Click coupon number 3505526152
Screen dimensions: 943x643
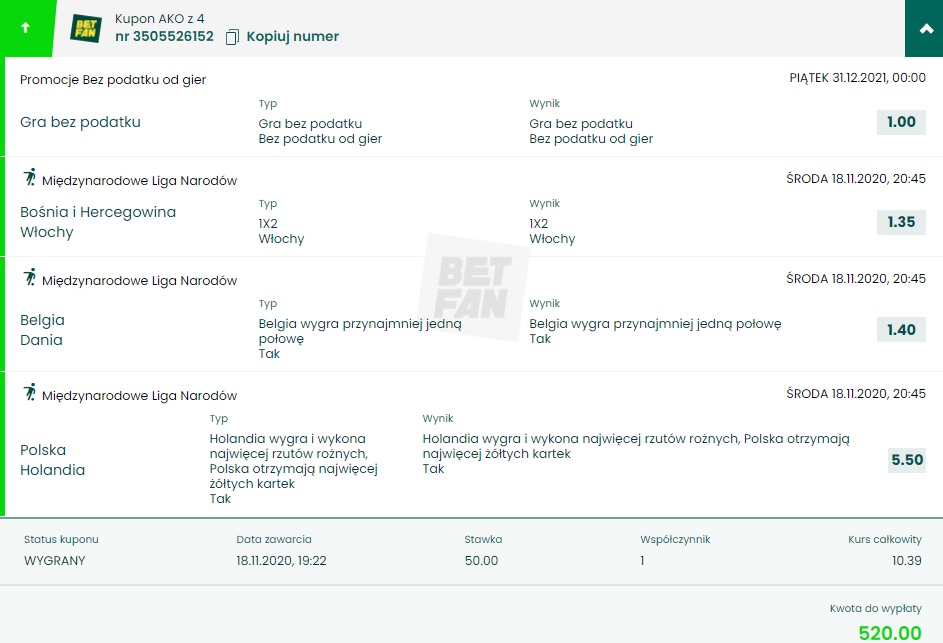point(164,37)
